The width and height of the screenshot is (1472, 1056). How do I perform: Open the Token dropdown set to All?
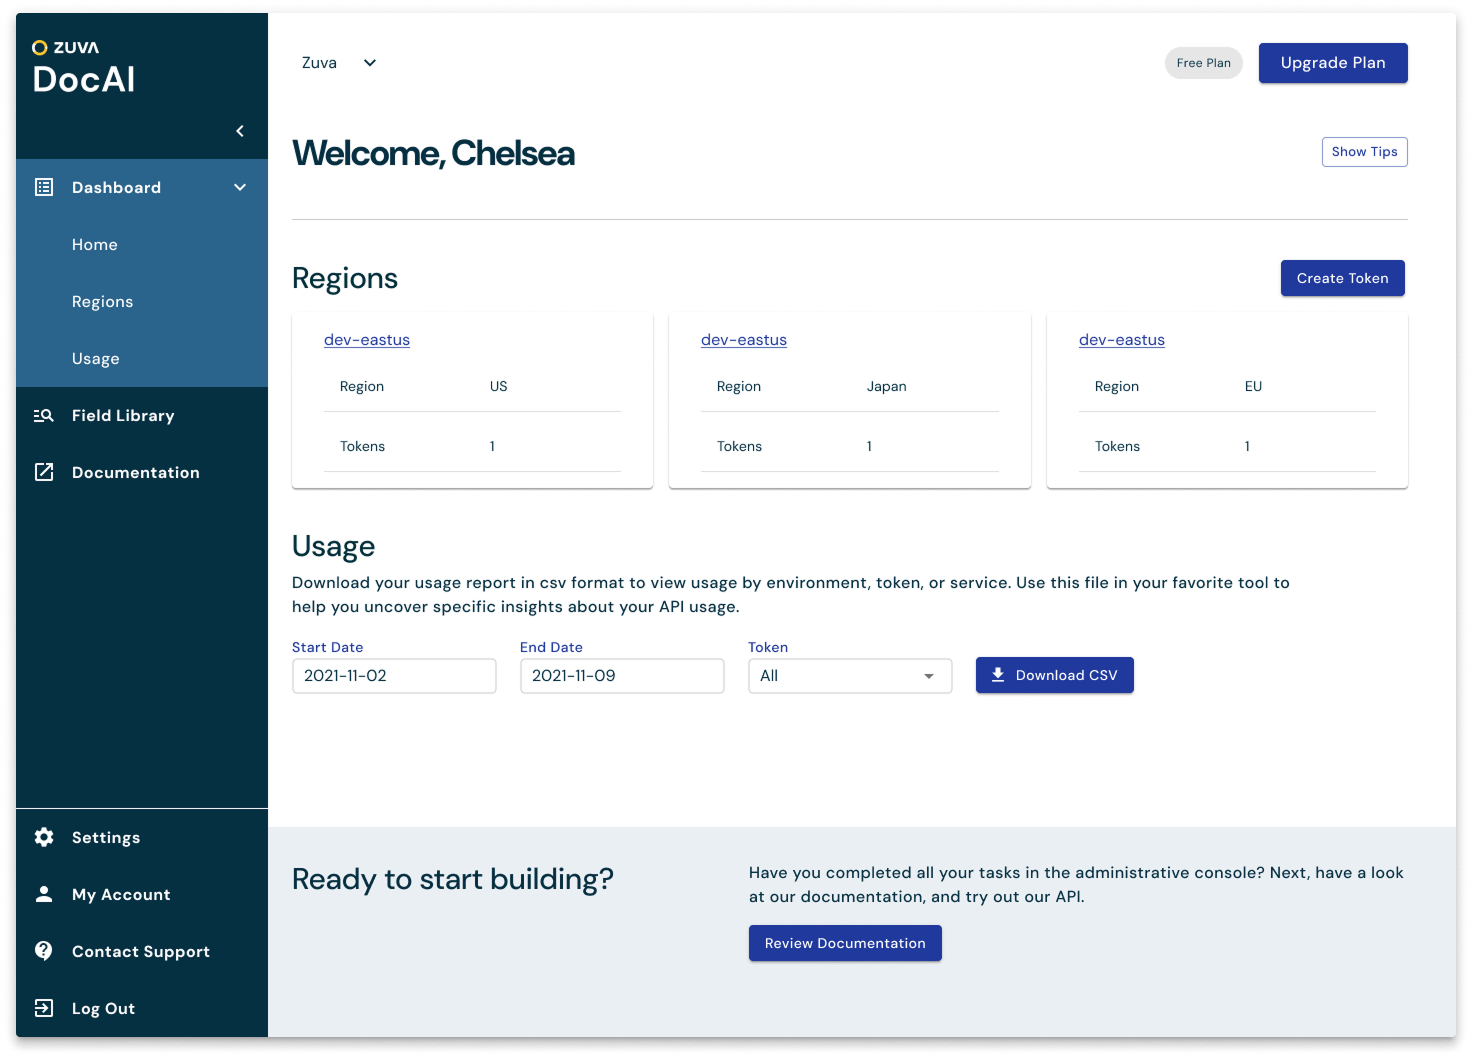point(849,676)
